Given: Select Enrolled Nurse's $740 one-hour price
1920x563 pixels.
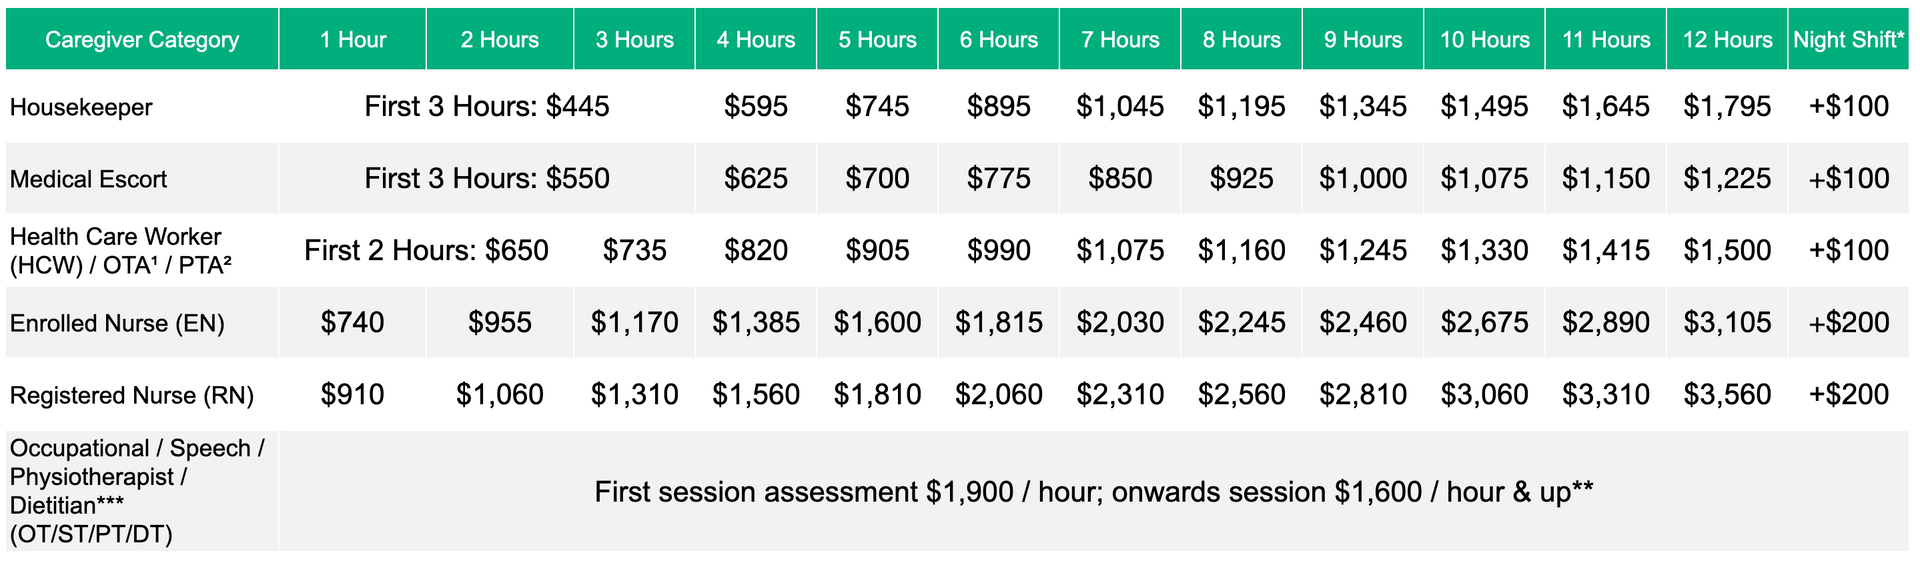Looking at the screenshot, I should (x=352, y=322).
